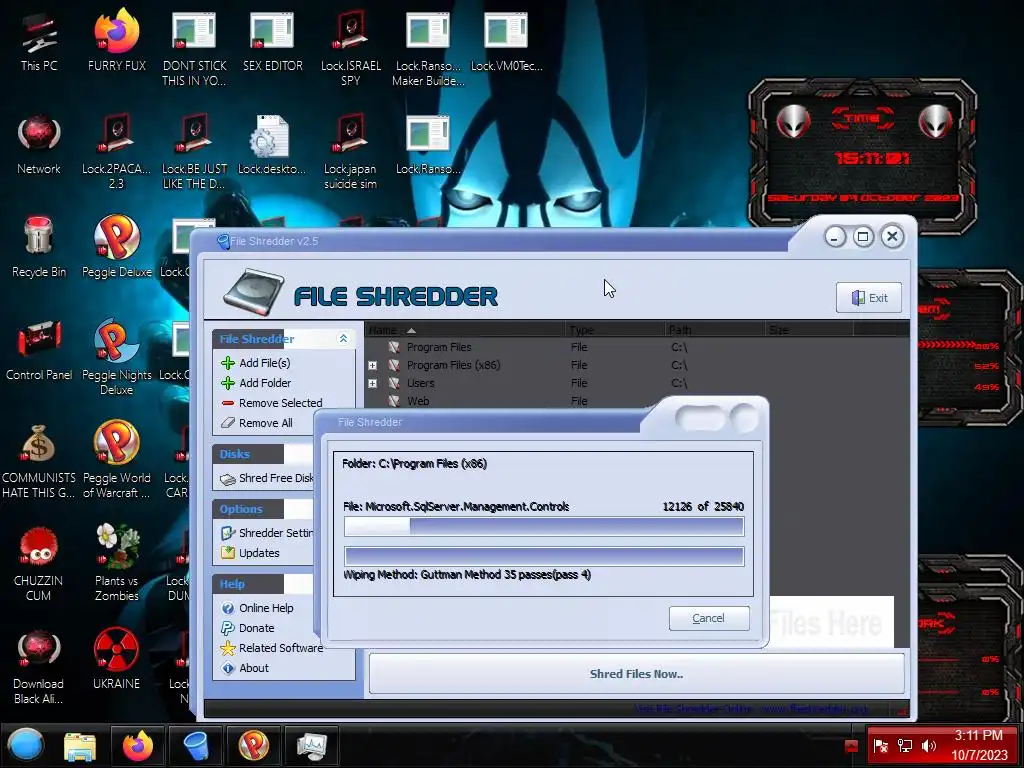Expand the Users tree row
The width and height of the screenshot is (1024, 768).
(x=372, y=383)
